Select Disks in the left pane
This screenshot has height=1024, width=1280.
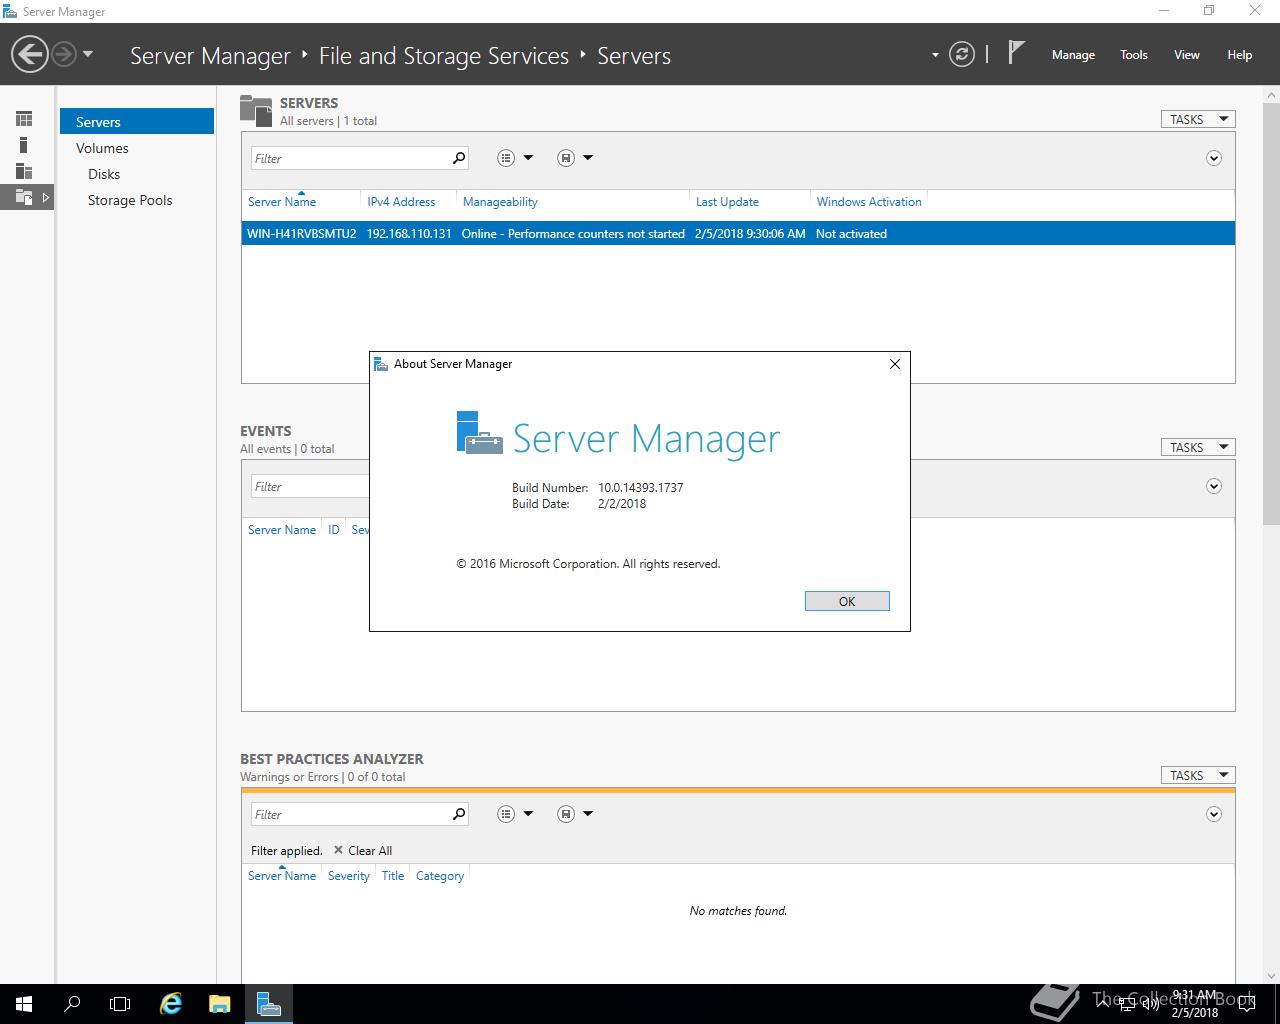pos(104,174)
